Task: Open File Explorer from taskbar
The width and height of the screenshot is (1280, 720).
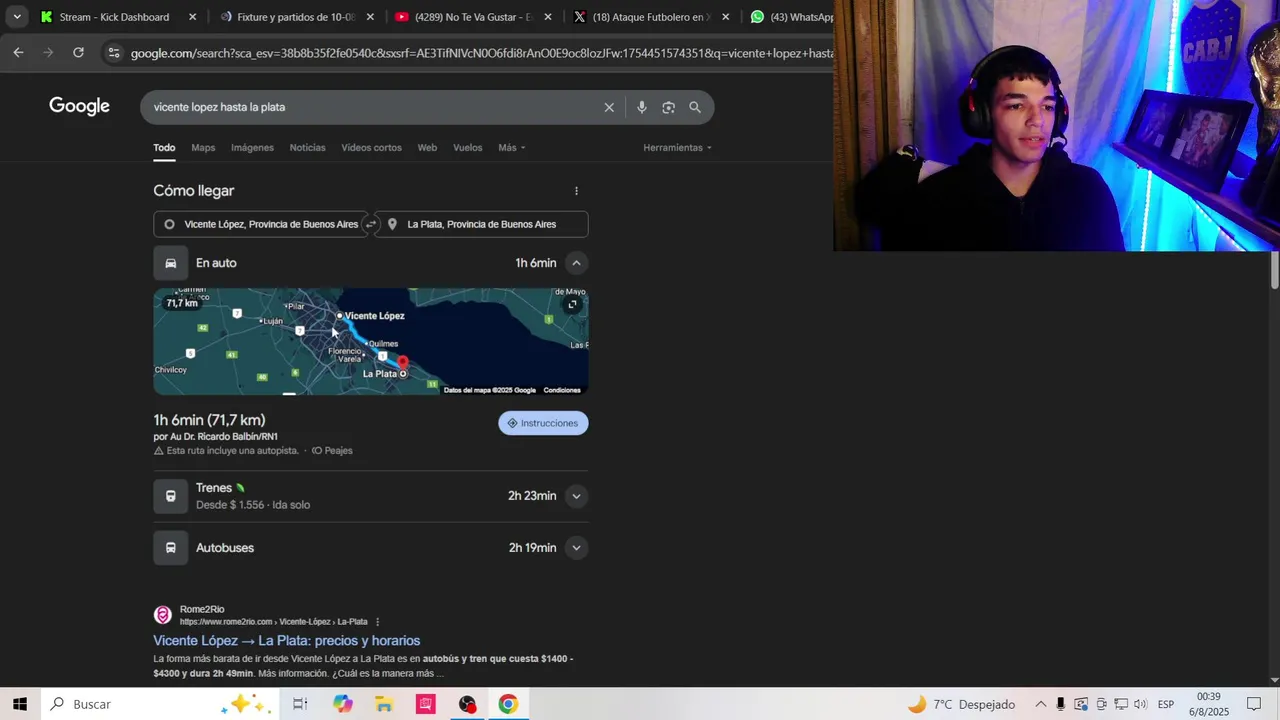Action: tap(384, 704)
